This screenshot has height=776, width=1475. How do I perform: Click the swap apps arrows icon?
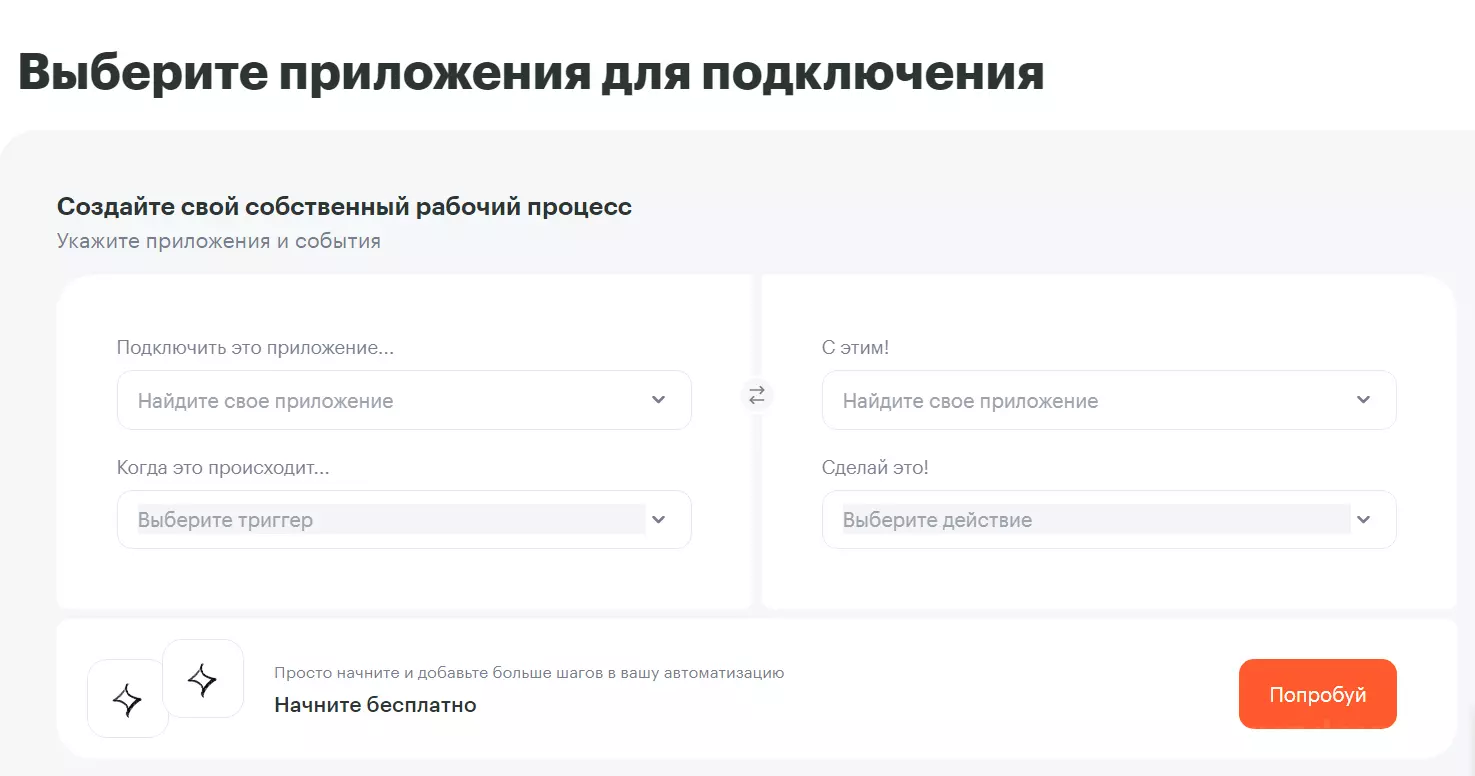(757, 396)
